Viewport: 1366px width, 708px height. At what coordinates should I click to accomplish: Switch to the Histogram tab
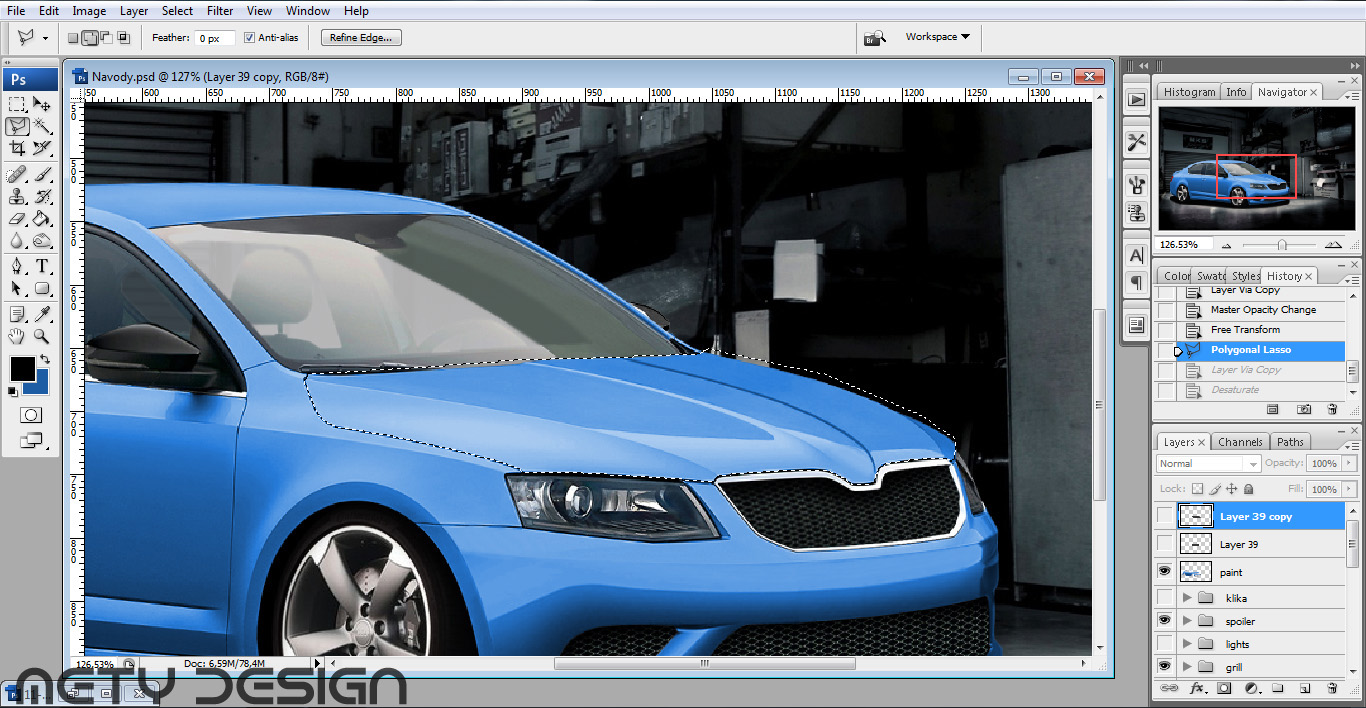tap(1189, 92)
